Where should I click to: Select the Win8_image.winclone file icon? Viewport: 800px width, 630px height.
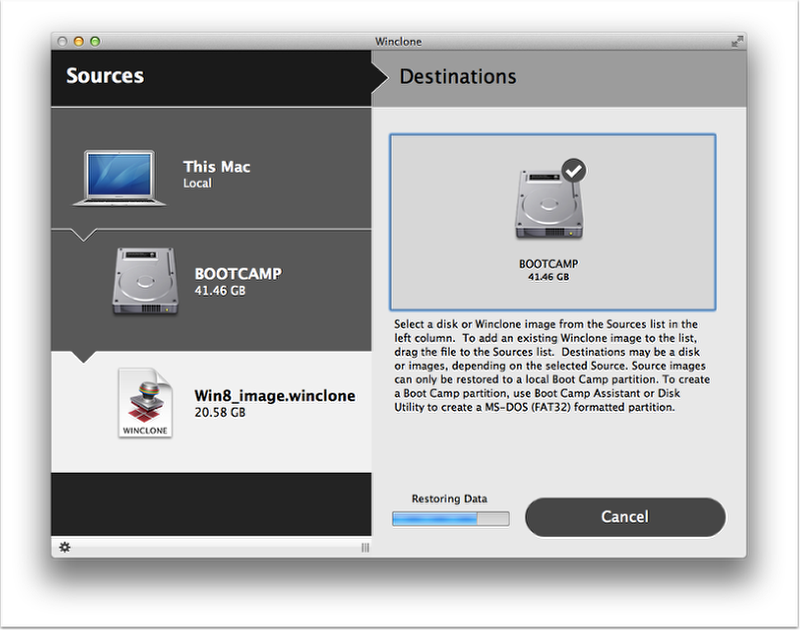146,402
